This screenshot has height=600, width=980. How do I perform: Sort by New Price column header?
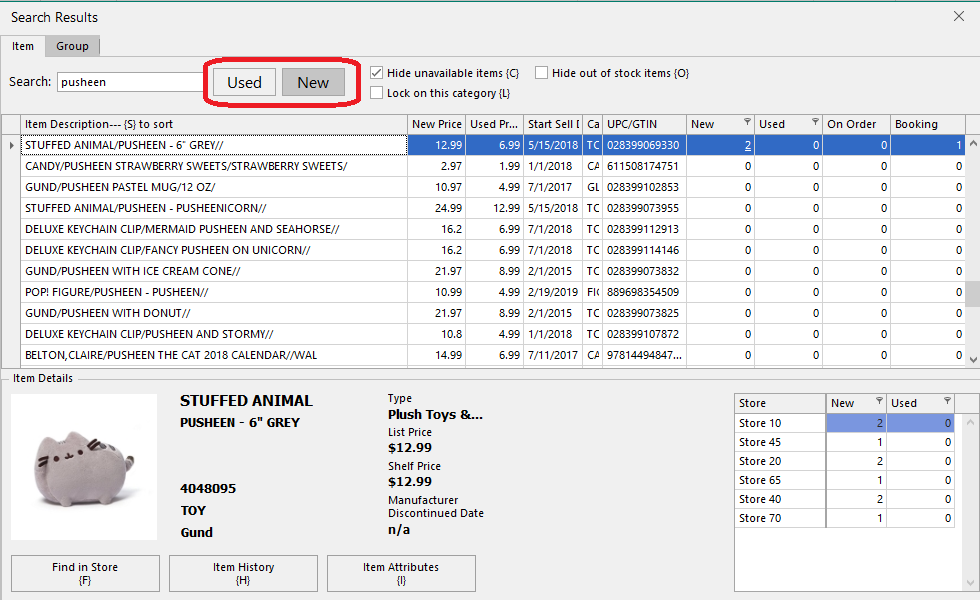(x=437, y=124)
